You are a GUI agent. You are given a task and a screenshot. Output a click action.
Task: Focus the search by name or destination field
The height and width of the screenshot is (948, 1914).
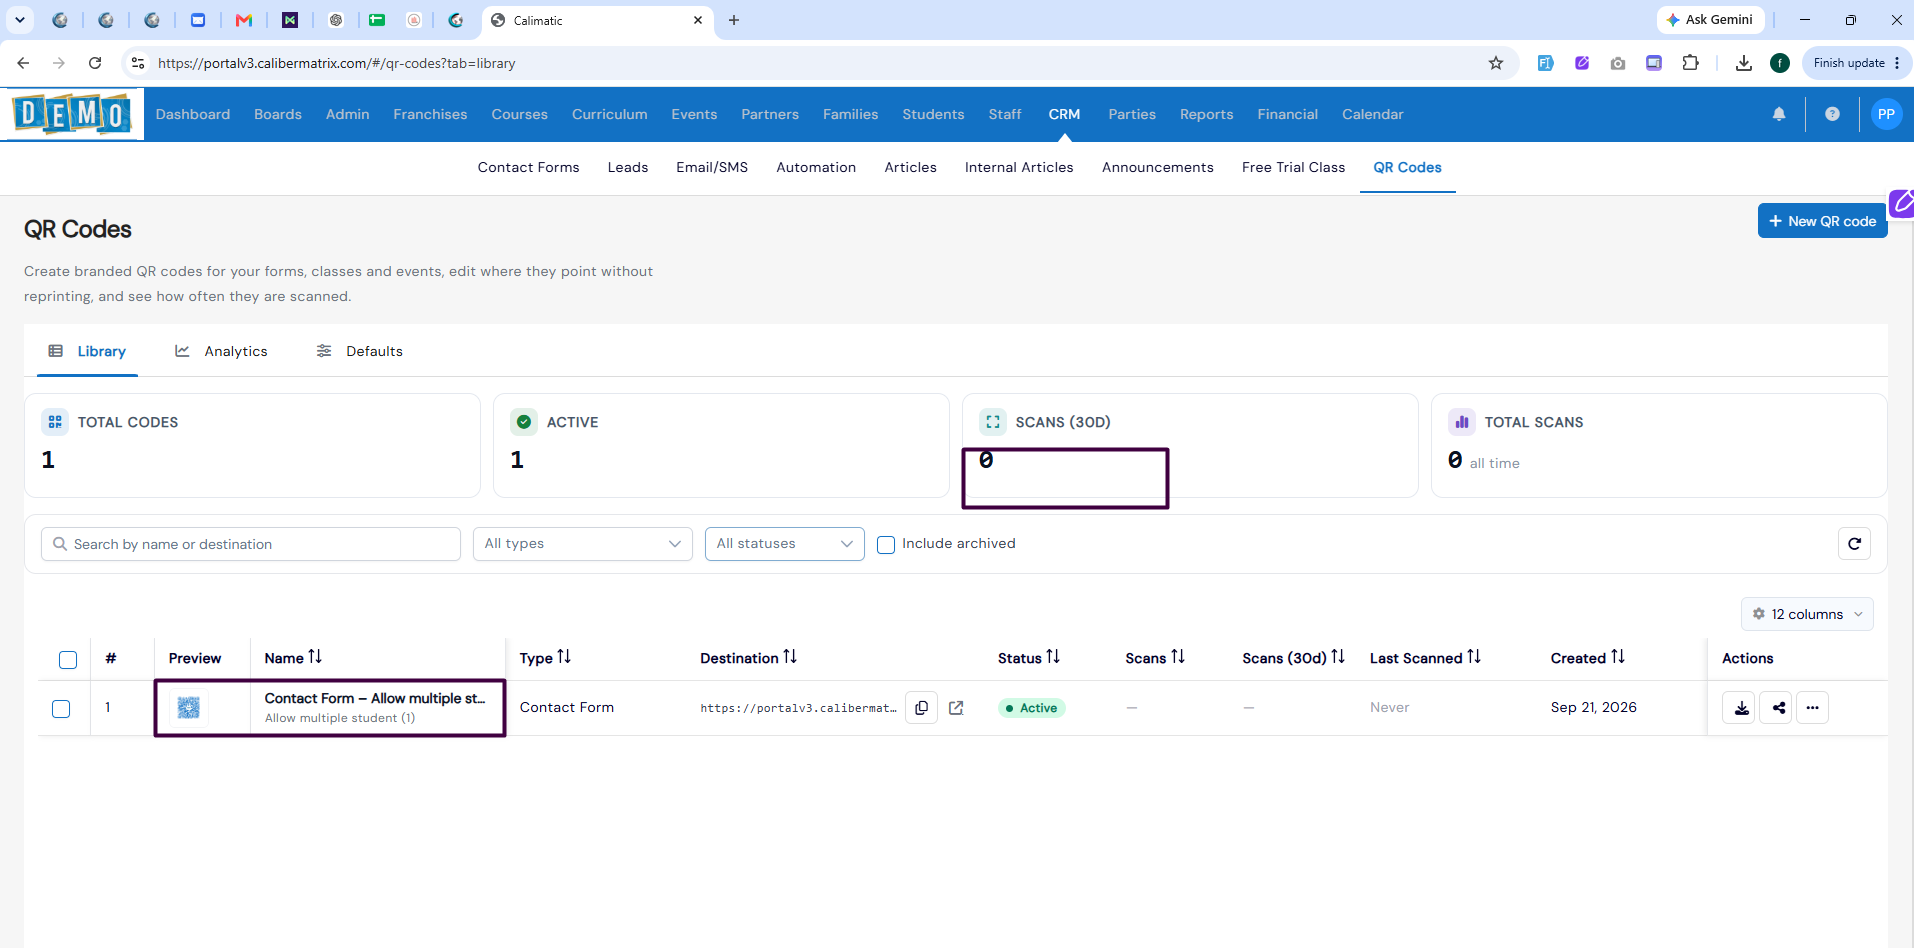pyautogui.click(x=251, y=544)
